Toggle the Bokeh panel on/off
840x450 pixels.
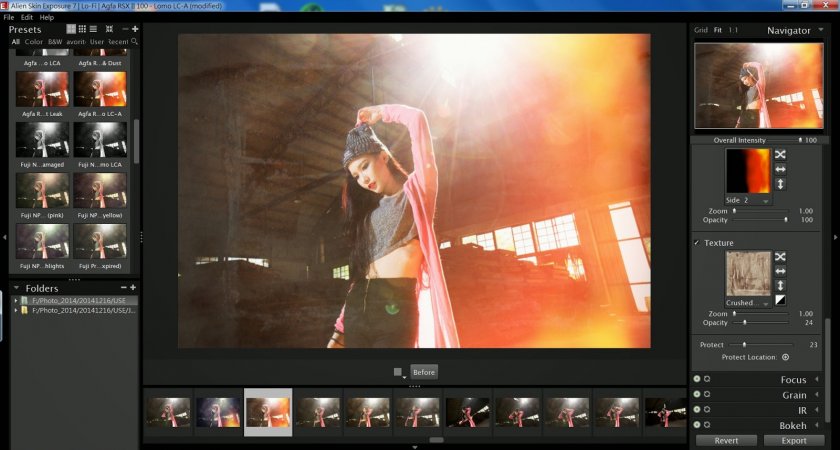696,425
